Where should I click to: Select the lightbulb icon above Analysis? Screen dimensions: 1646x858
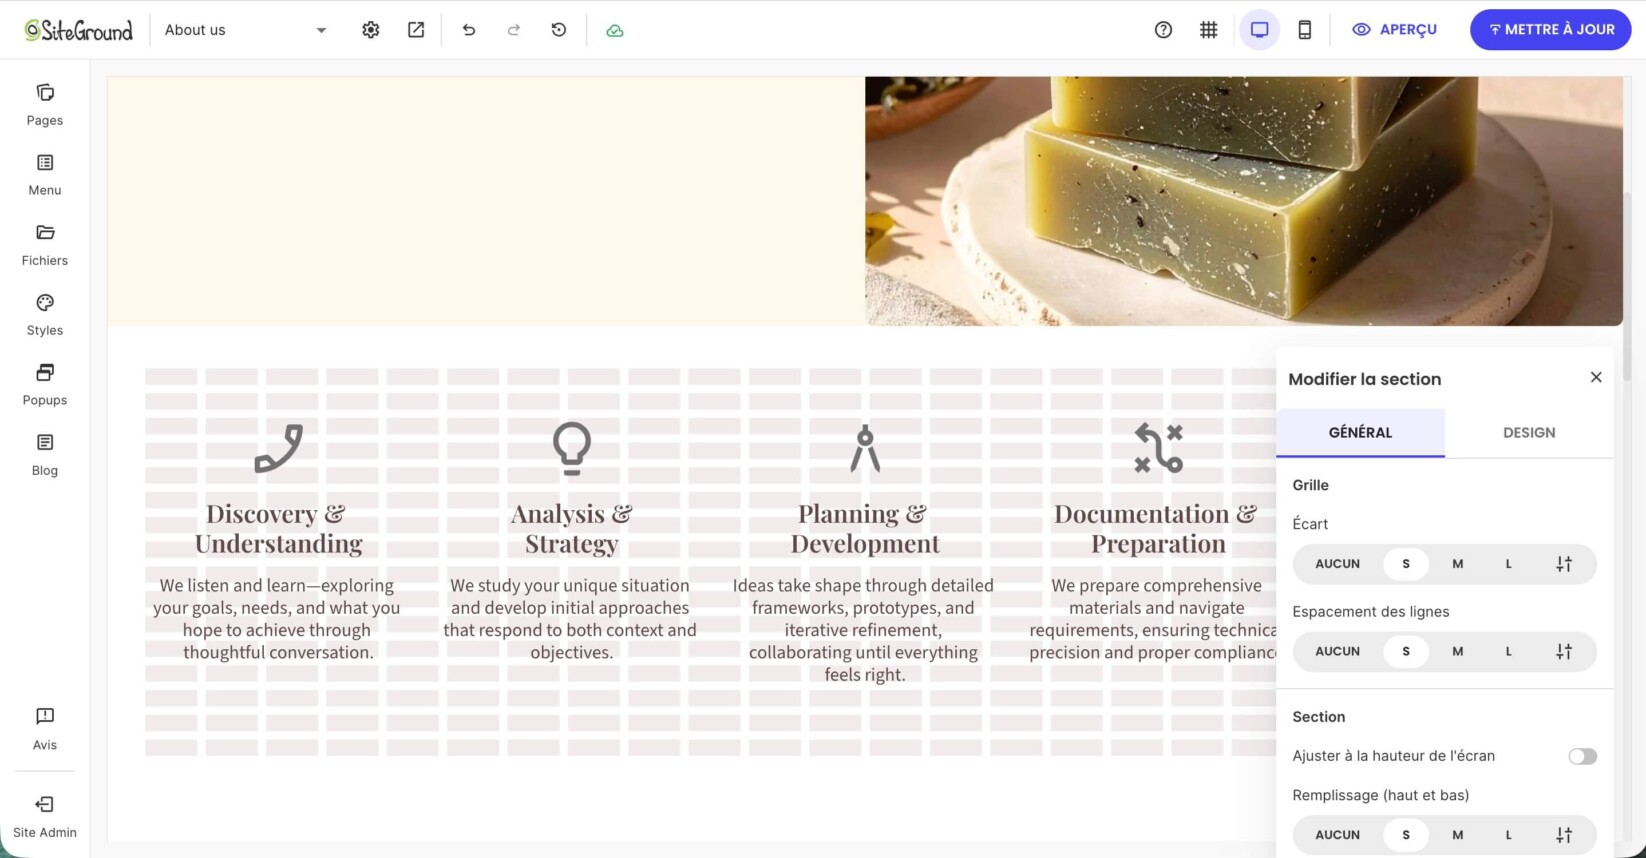pos(572,448)
